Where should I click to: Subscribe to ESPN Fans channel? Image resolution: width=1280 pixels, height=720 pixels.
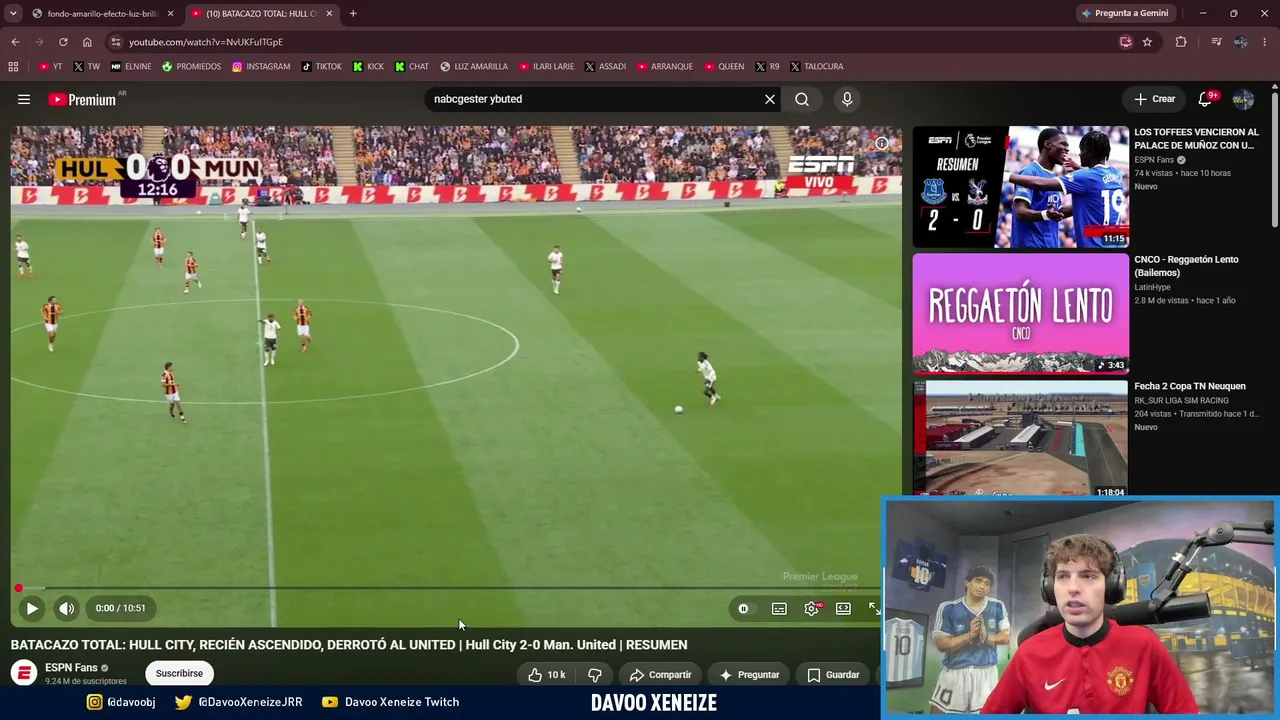click(x=179, y=673)
